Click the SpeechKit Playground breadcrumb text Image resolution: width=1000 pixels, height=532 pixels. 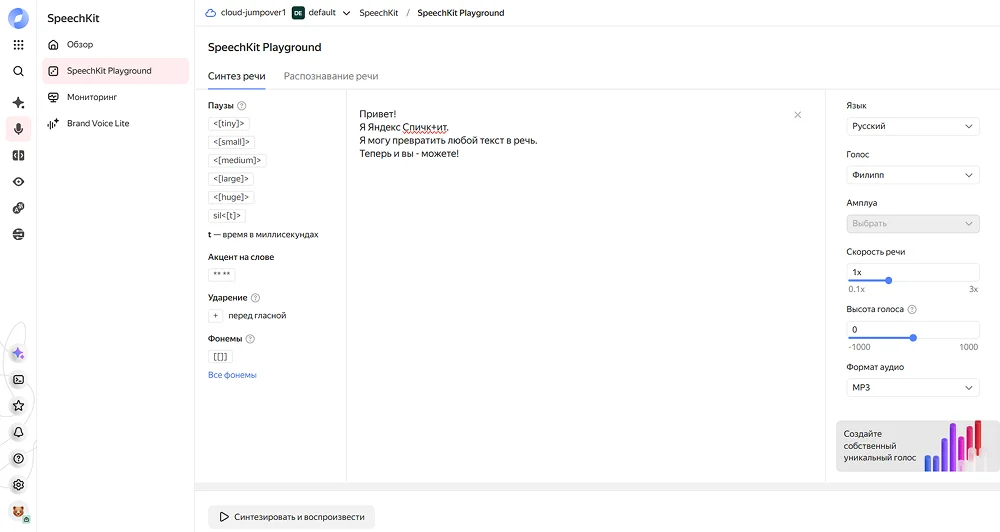tap(460, 13)
